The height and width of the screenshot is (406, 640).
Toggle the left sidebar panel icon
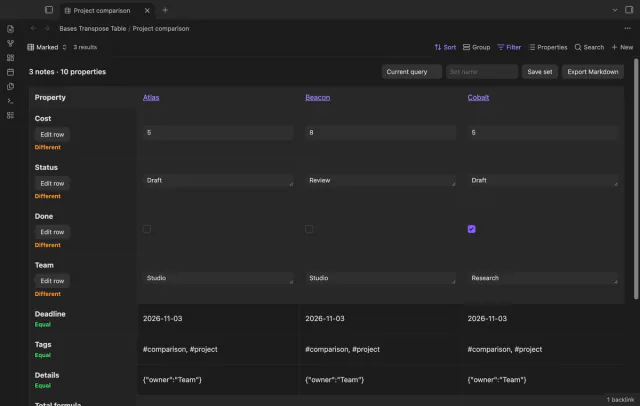pyautogui.click(x=49, y=10)
